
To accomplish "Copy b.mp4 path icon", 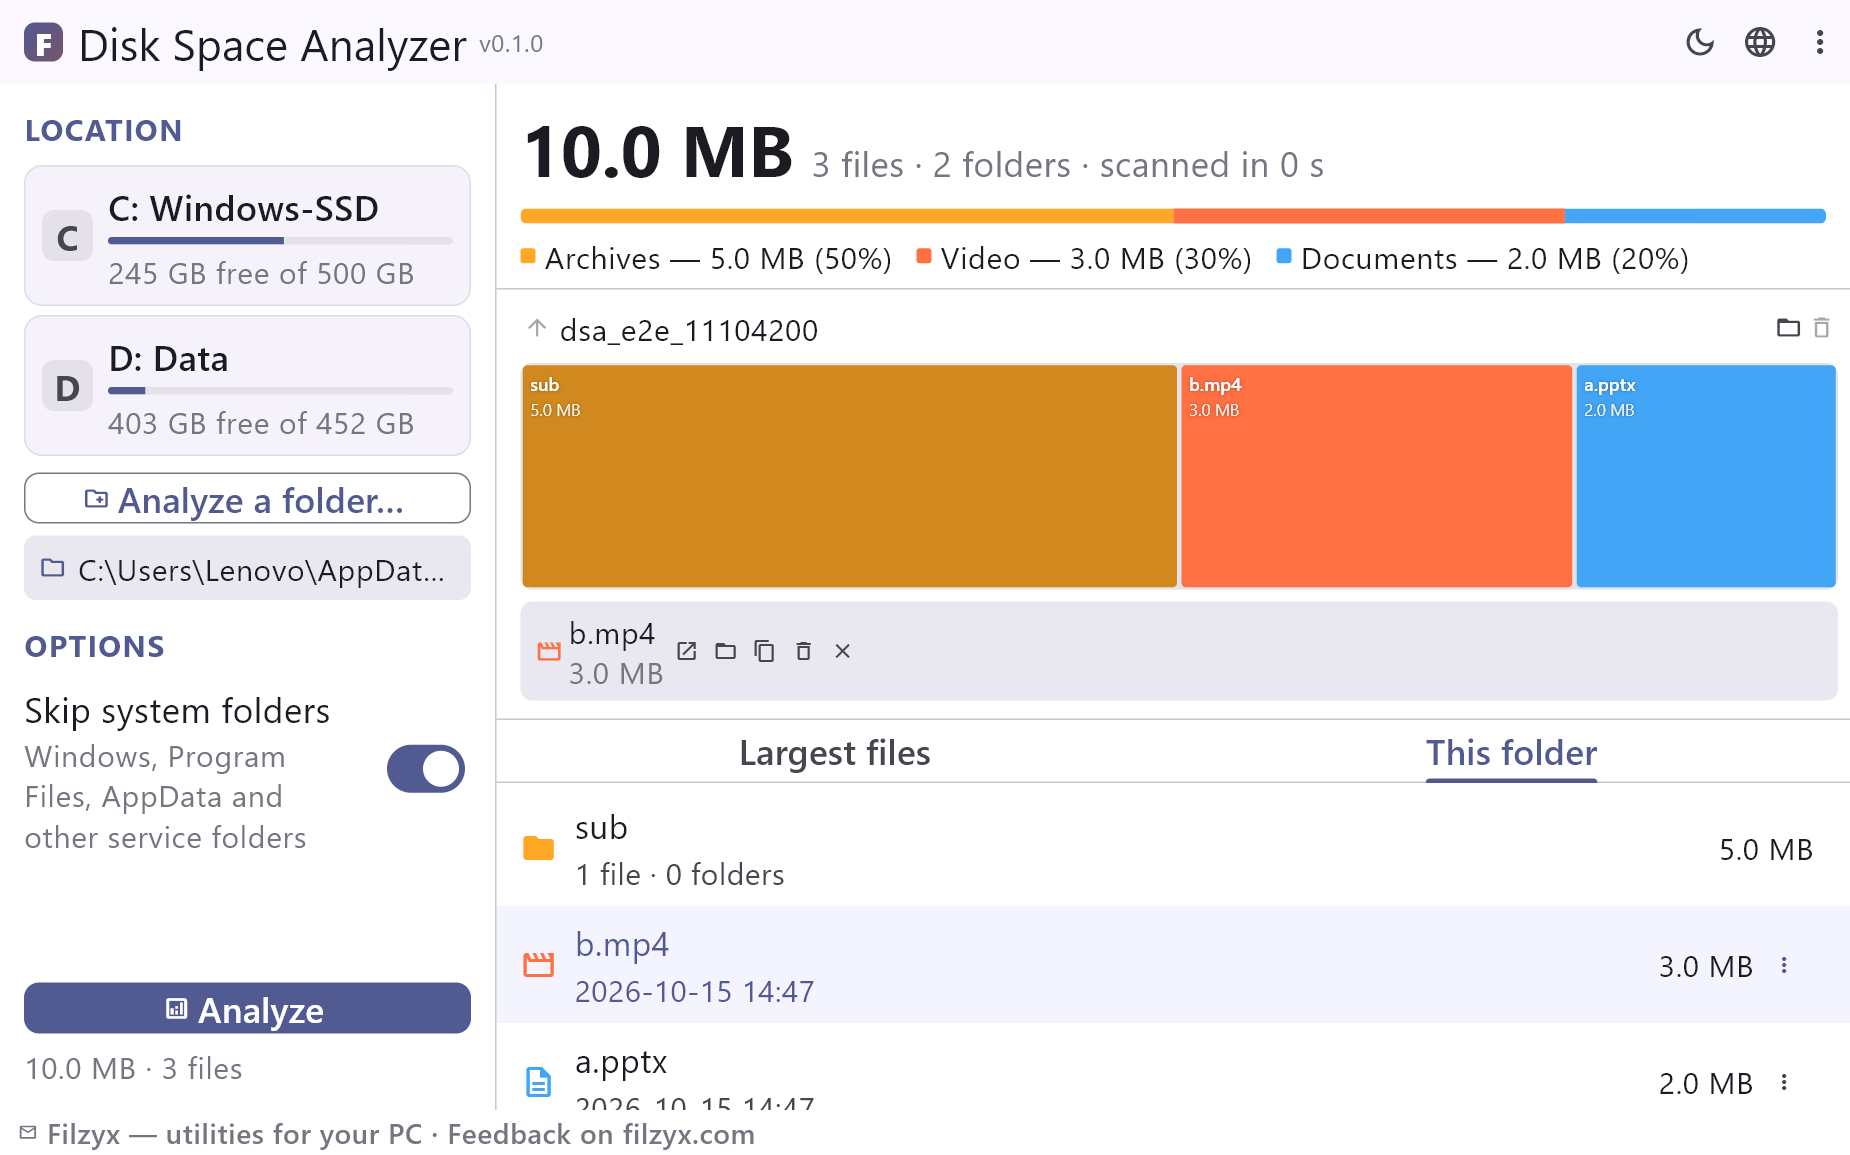I will pyautogui.click(x=764, y=651).
